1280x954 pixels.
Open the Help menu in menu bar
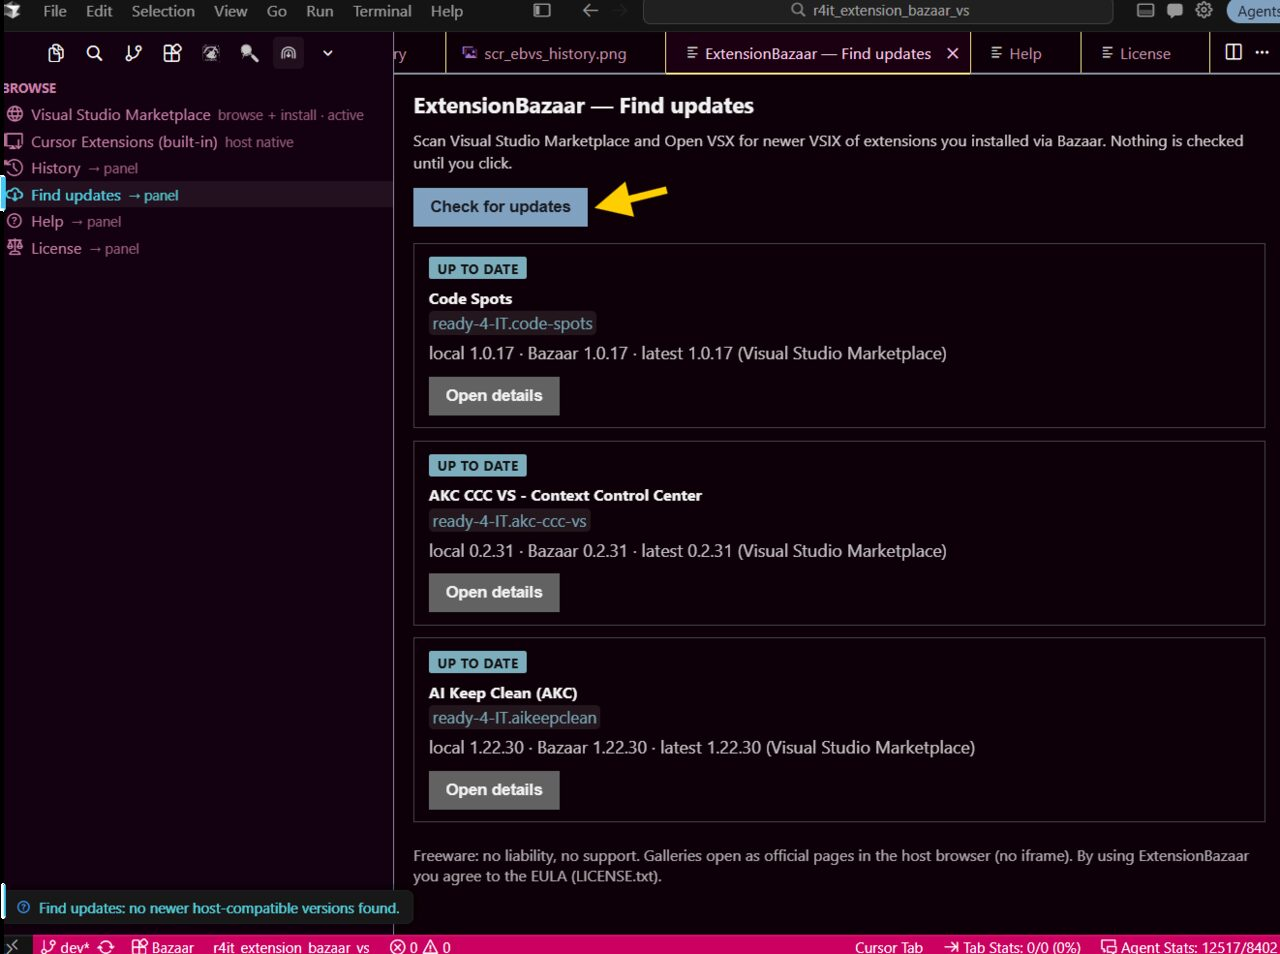[x=447, y=11]
